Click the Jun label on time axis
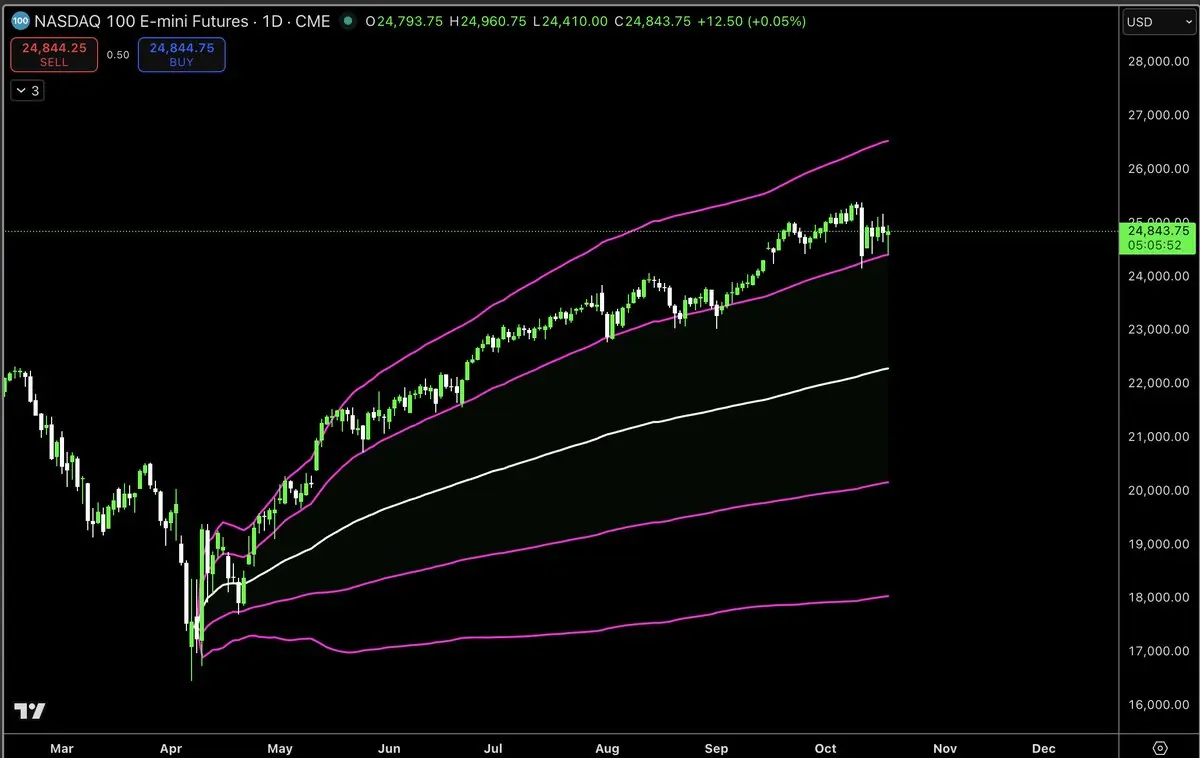The image size is (1200, 758). click(390, 748)
